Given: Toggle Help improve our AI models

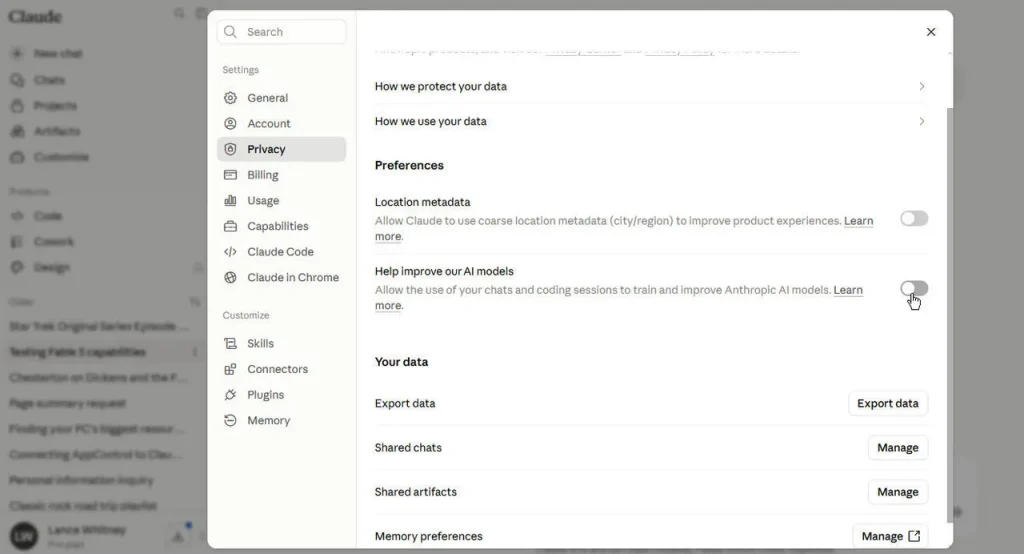Looking at the screenshot, I should click(x=914, y=288).
